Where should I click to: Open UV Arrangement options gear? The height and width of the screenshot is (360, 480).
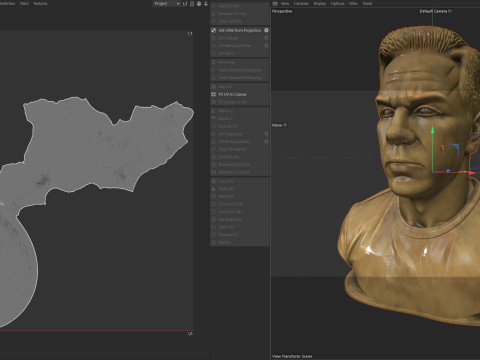(266, 142)
